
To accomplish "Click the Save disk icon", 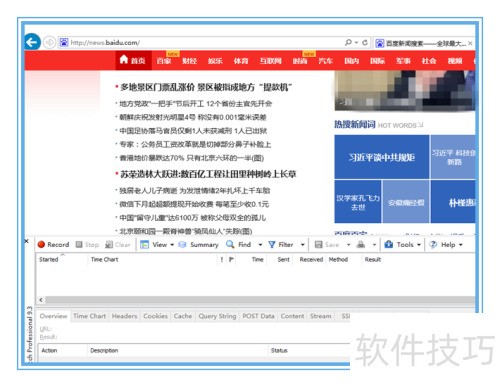I will 318,245.
